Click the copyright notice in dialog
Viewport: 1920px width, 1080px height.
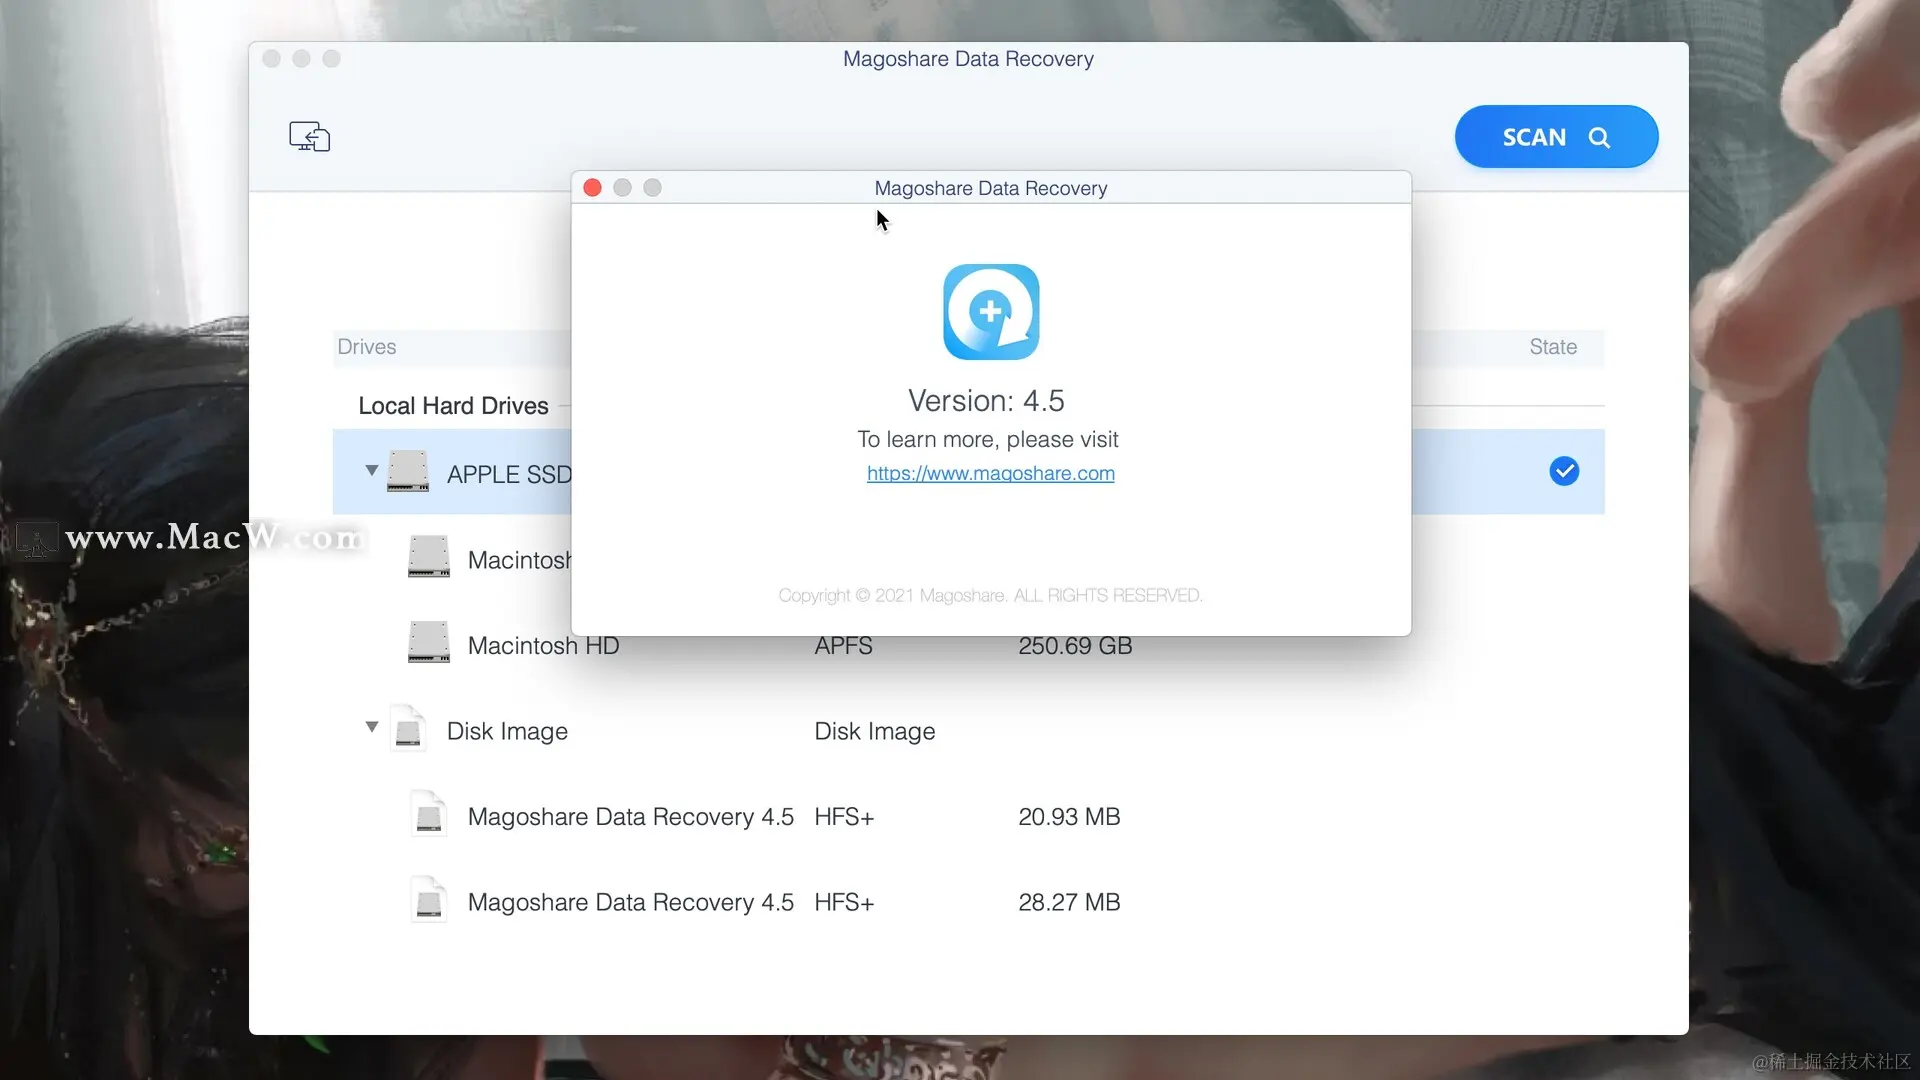click(990, 596)
